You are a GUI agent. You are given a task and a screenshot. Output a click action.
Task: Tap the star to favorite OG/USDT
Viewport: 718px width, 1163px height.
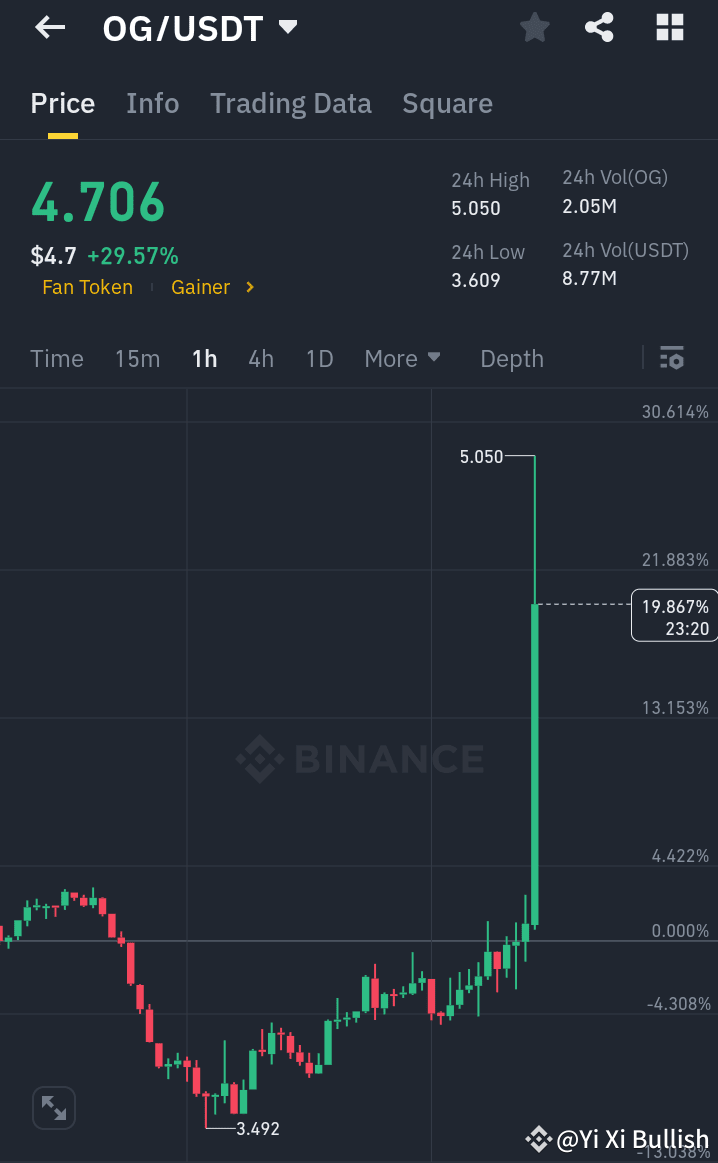coord(534,27)
